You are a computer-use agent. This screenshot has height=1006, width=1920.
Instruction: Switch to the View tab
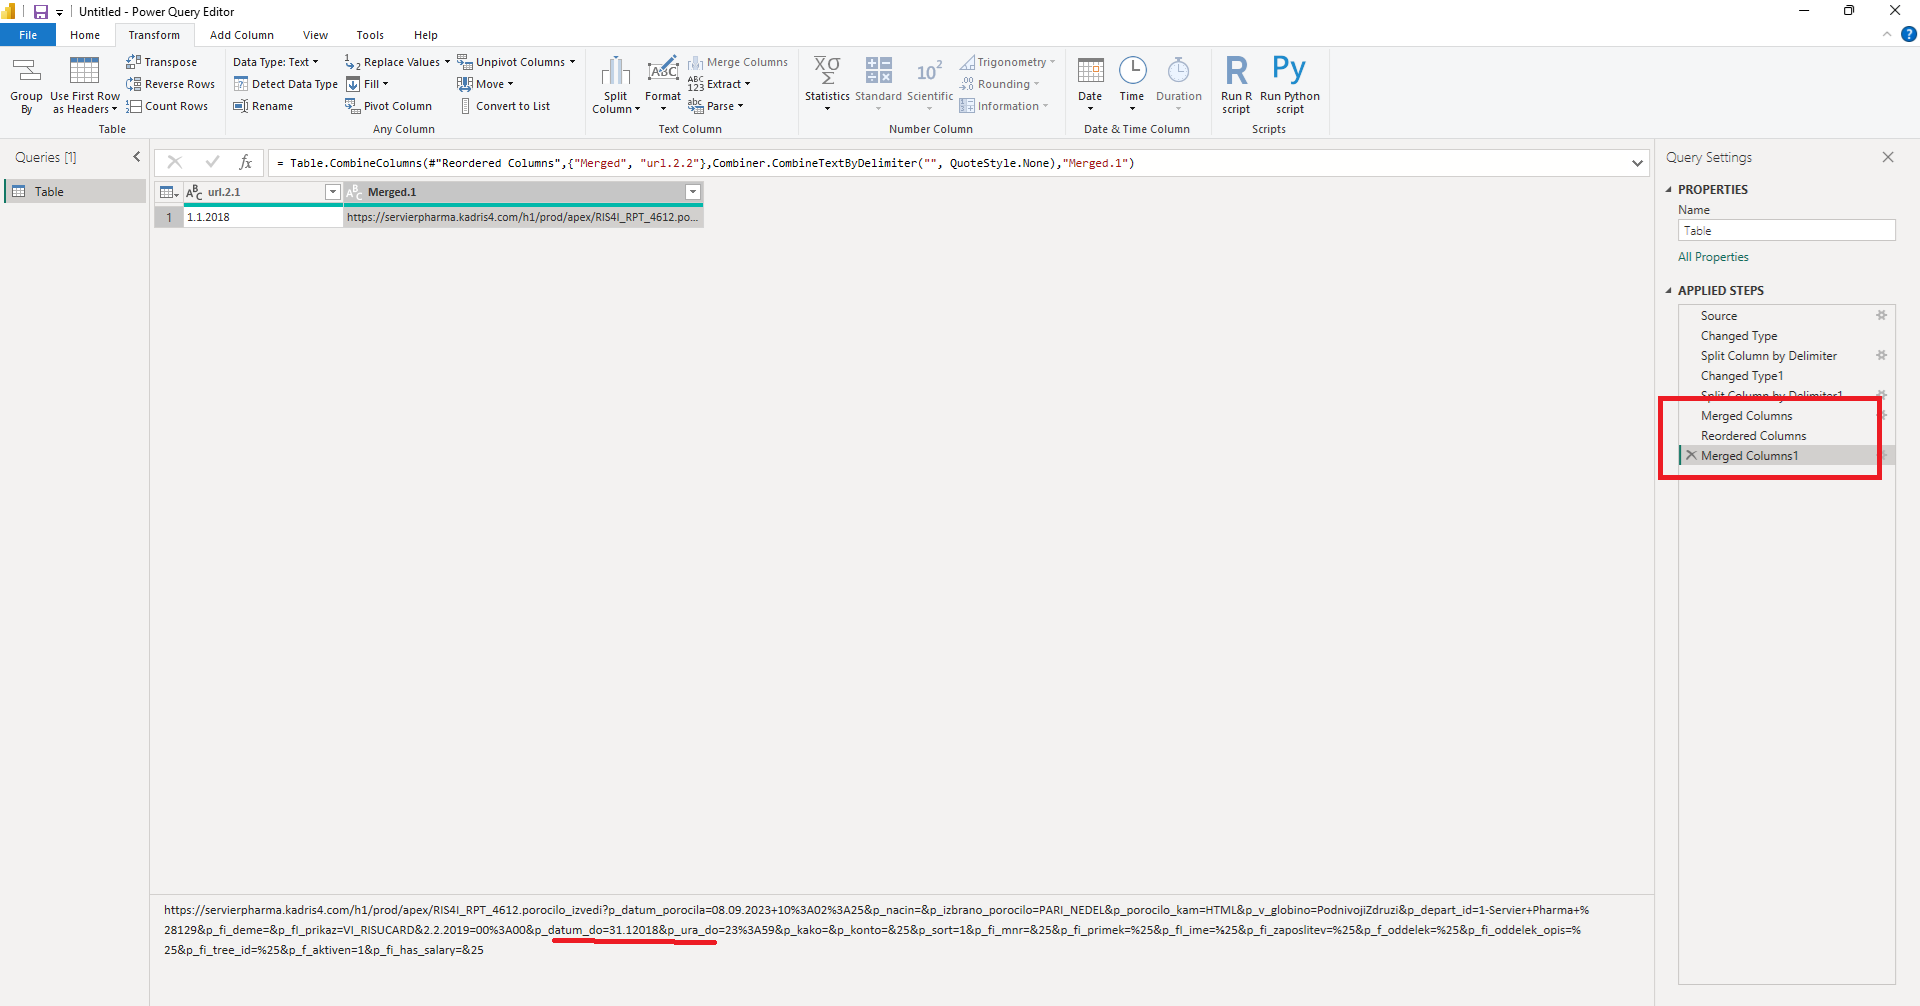(315, 35)
